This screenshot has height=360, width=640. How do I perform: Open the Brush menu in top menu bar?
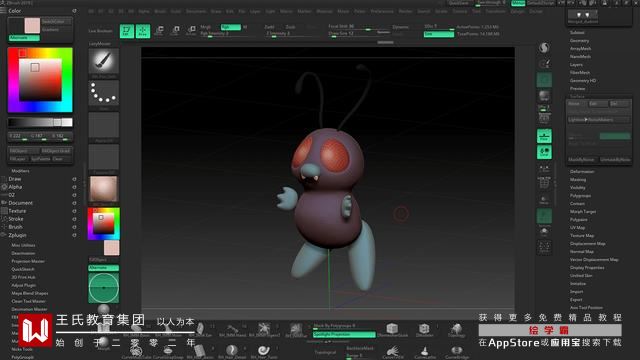point(160,11)
